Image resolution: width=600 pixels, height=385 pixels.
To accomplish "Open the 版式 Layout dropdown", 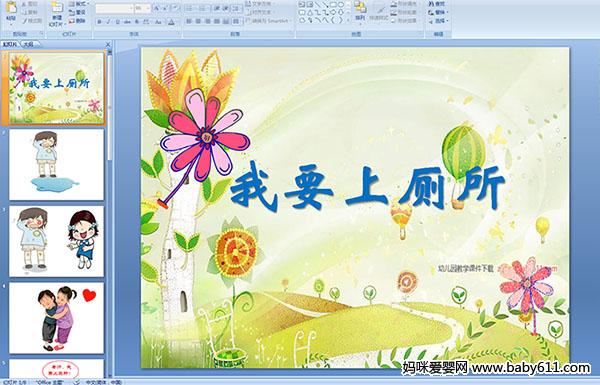I will tap(78, 4).
